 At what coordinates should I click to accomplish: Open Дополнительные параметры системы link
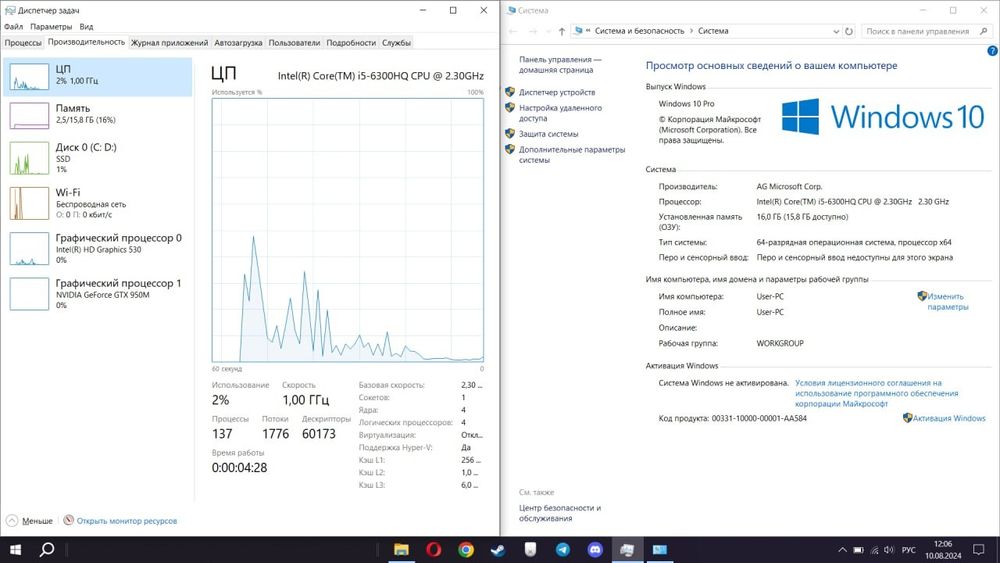(x=571, y=155)
